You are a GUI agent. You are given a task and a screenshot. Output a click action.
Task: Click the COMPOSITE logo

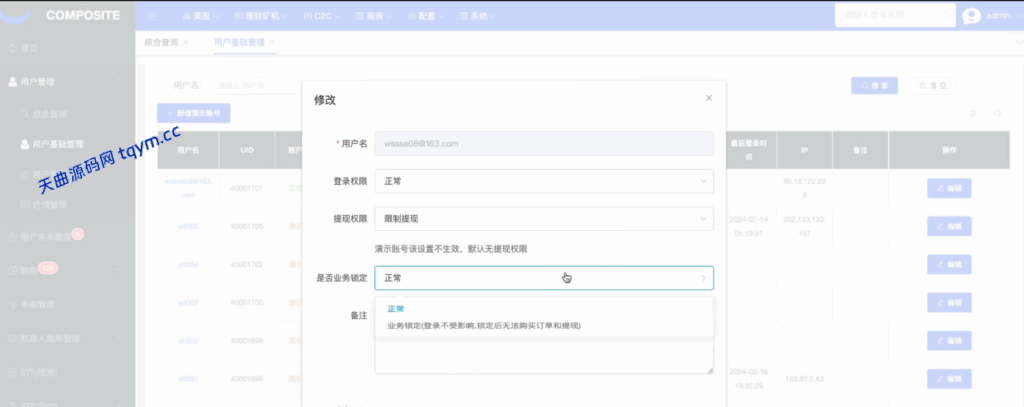83,16
